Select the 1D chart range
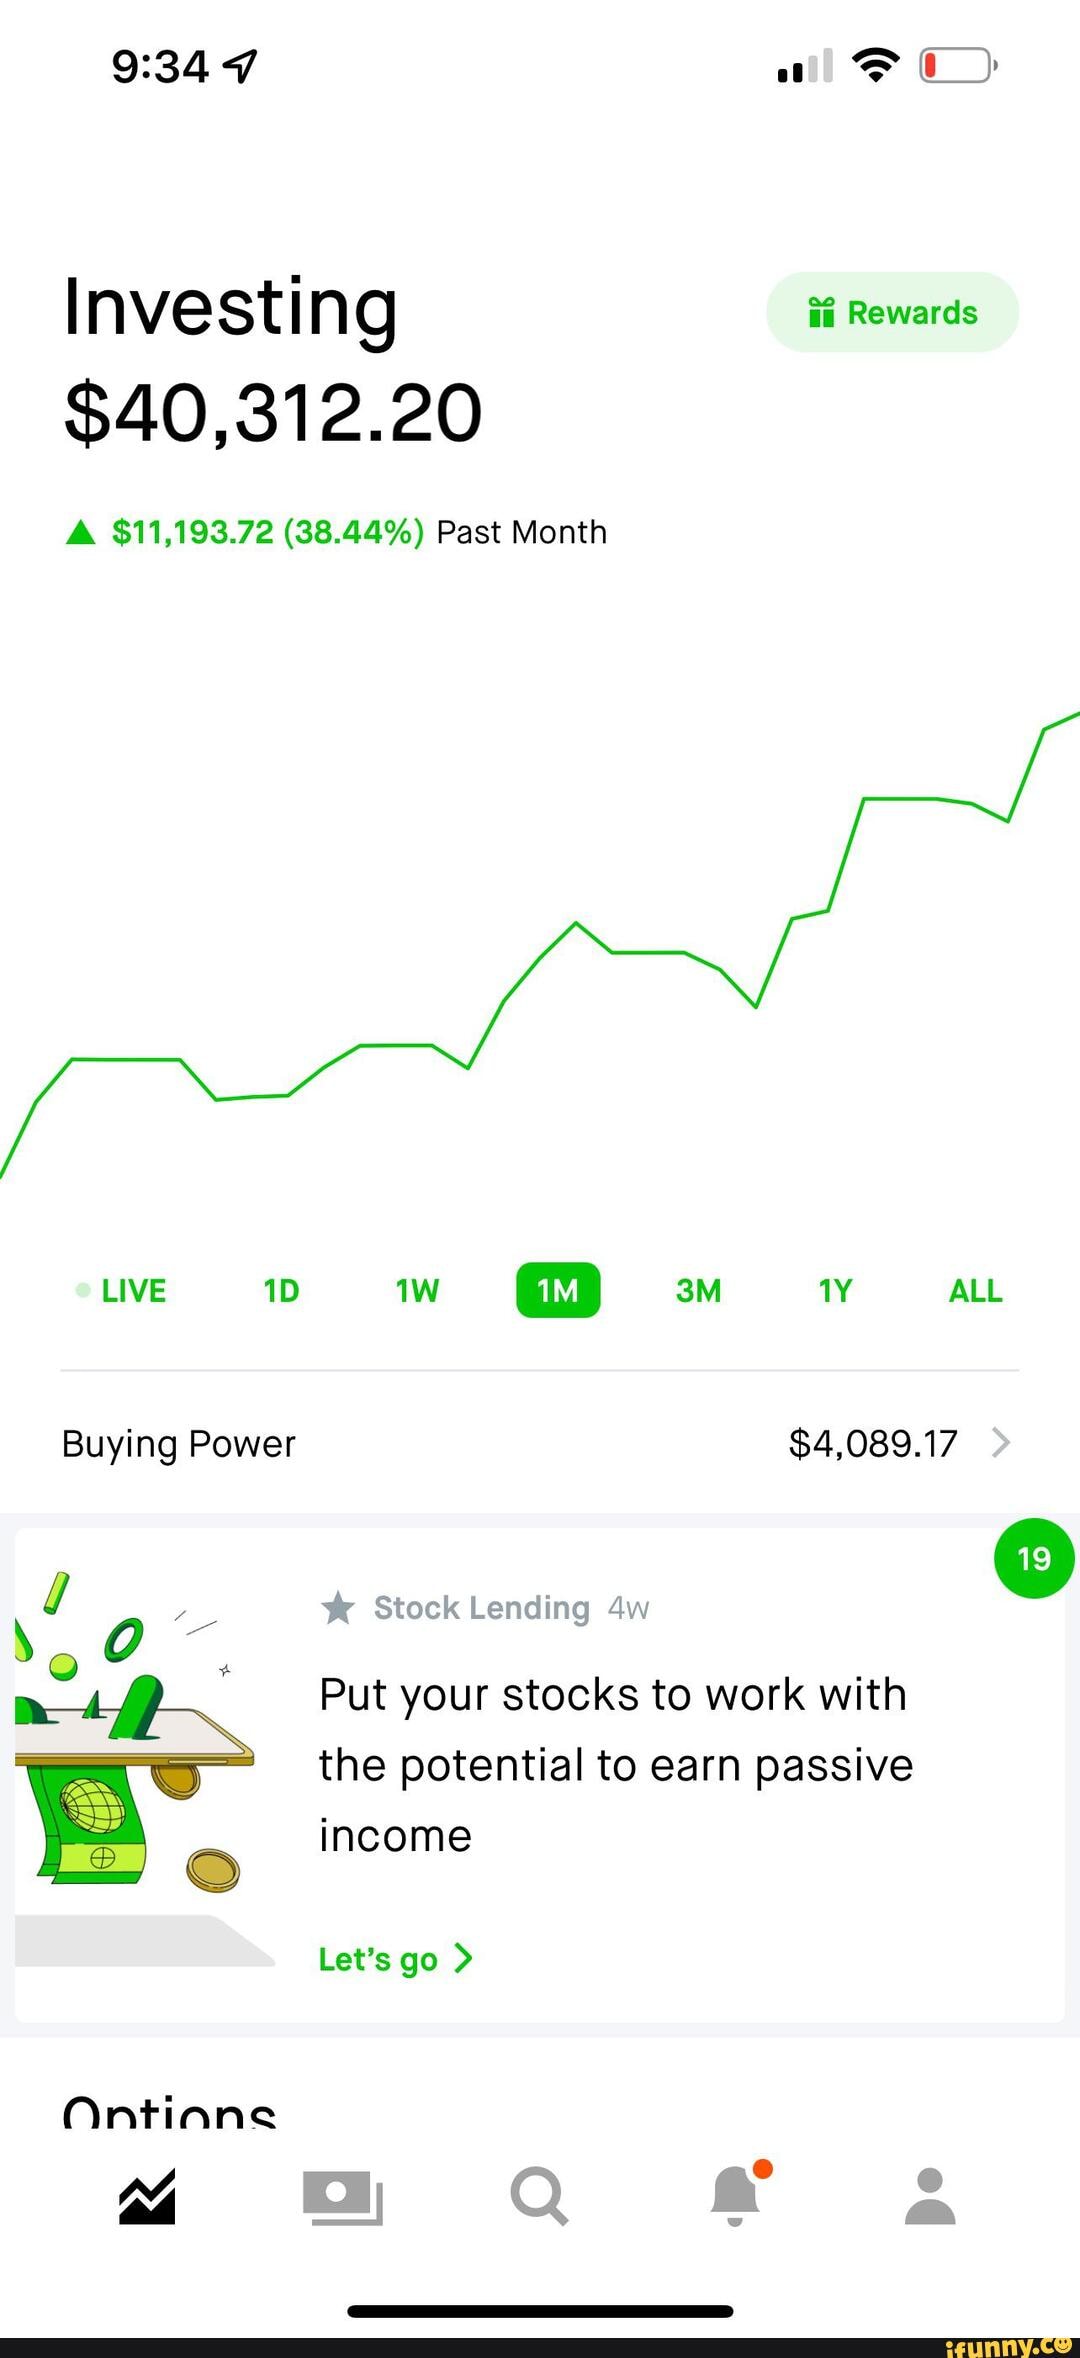The width and height of the screenshot is (1080, 2358). 281,1291
